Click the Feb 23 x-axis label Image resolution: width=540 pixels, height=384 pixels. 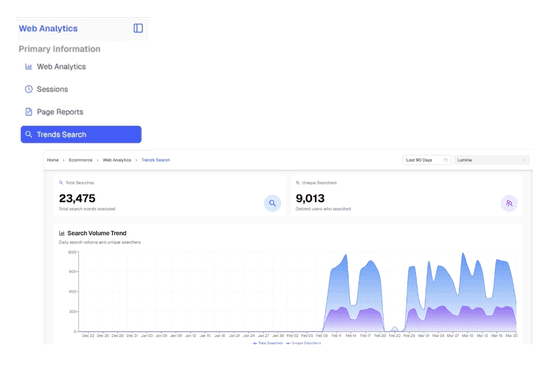pyautogui.click(x=395, y=335)
